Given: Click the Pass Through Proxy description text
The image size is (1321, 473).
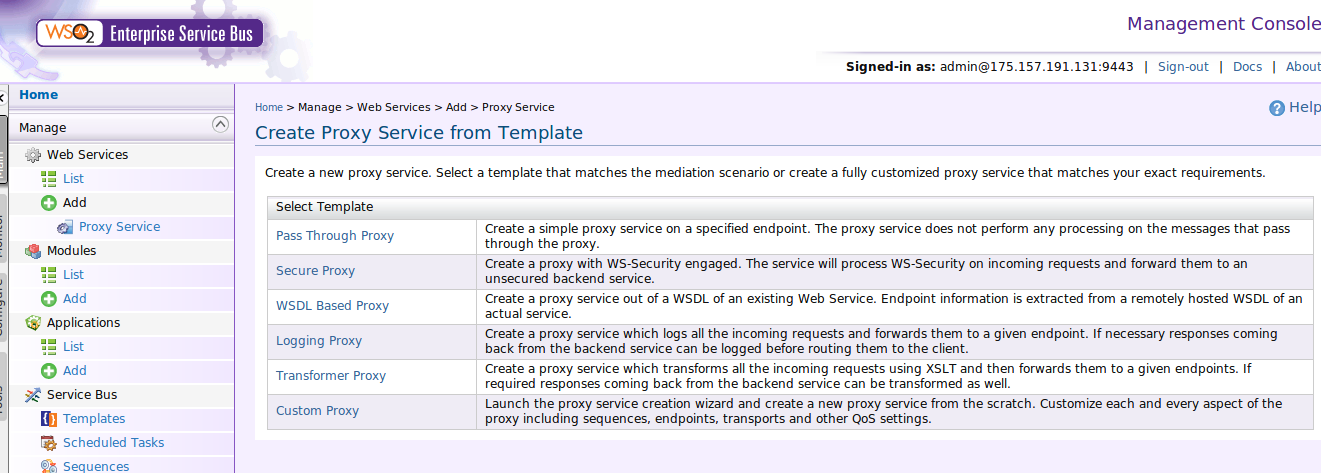Looking at the screenshot, I should (x=887, y=236).
